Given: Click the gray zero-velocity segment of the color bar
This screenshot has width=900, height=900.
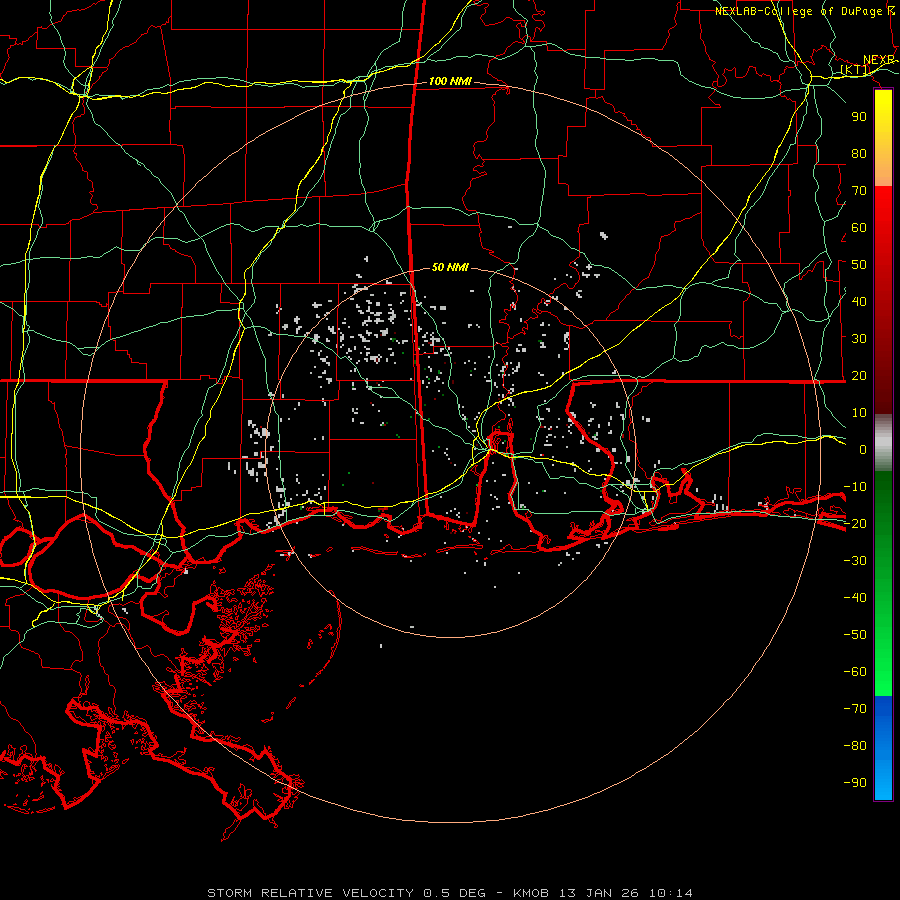Looking at the screenshot, I should 883,443.
